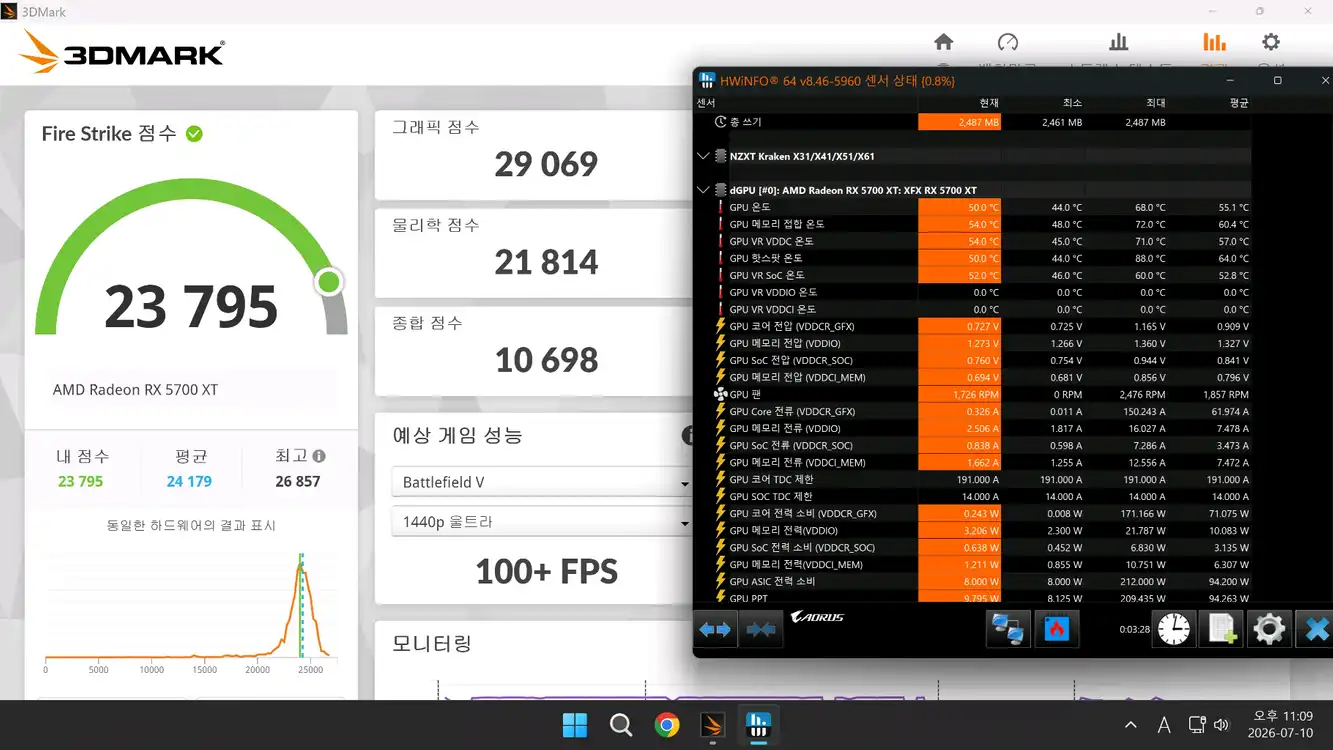This screenshot has height=750, width=1333.
Task: Click the 최고 score 26 857
Action: pos(298,482)
